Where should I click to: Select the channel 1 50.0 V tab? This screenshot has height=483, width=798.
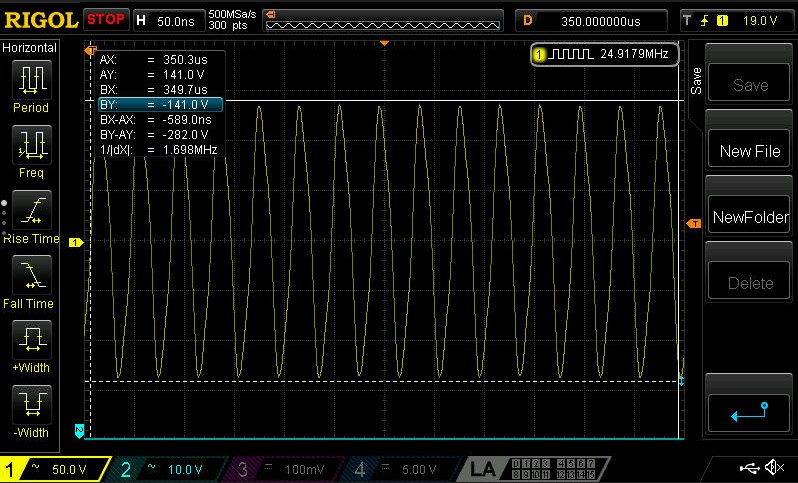tap(53, 469)
